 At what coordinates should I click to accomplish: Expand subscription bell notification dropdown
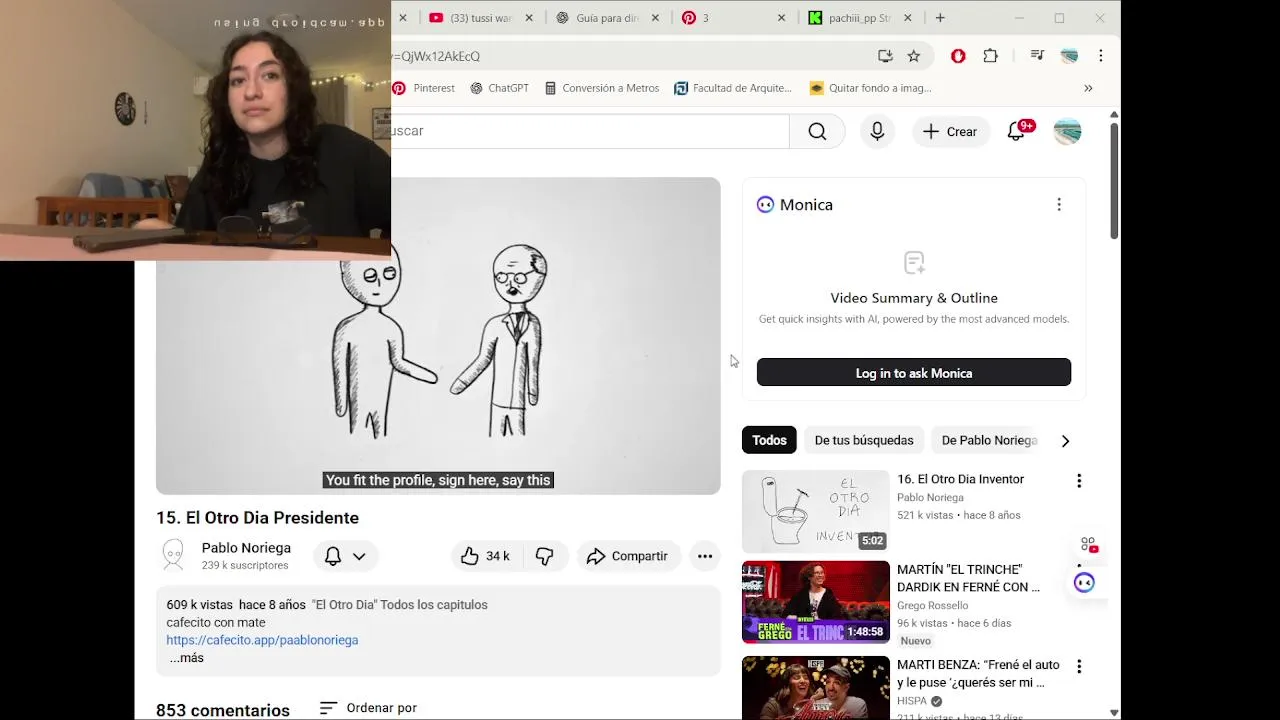pyautogui.click(x=345, y=556)
